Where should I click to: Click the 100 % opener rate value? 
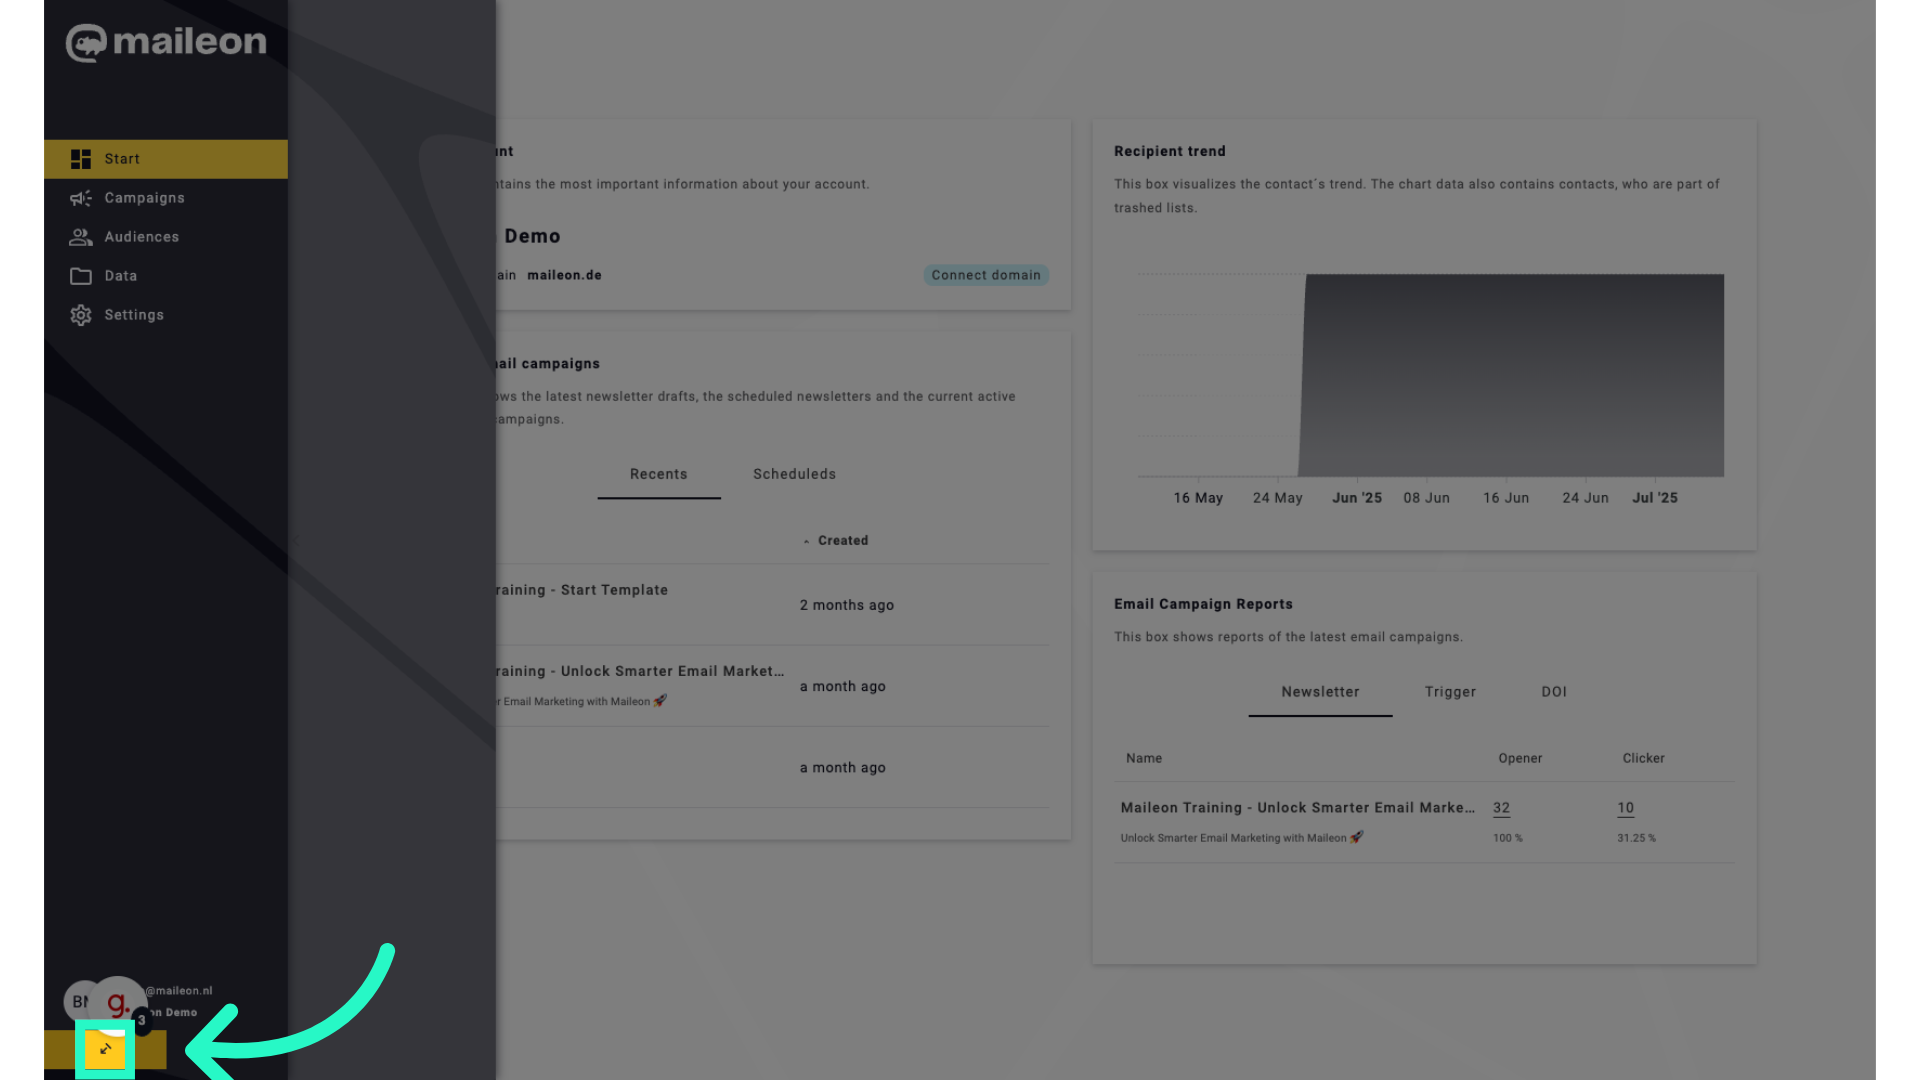(1507, 838)
